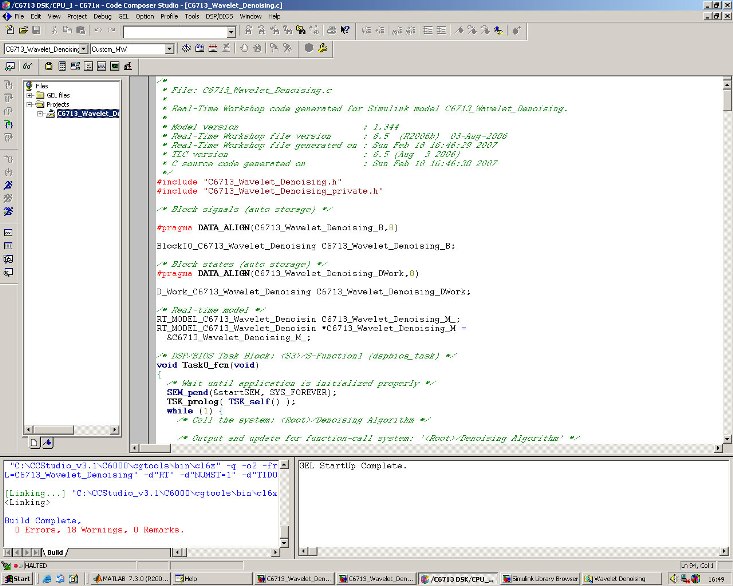Click the yellow Run person icon
Image resolution: width=733 pixels, height=586 pixels.
(322, 48)
